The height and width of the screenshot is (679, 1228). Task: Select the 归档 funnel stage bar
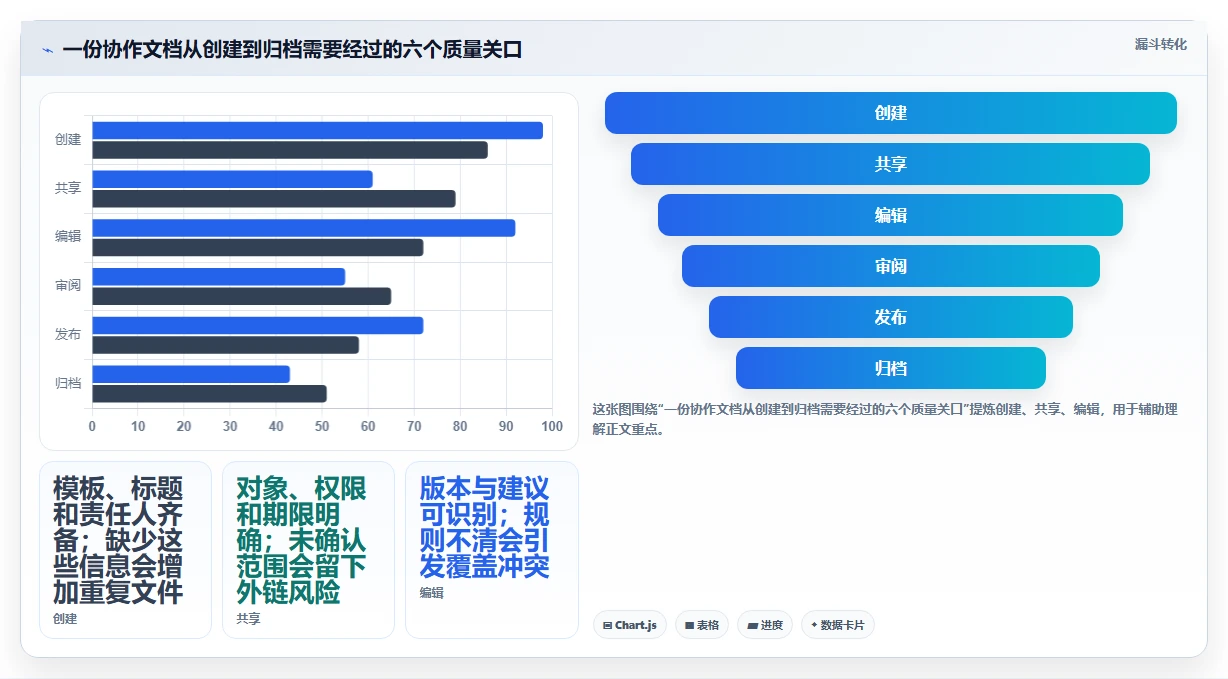(890, 368)
